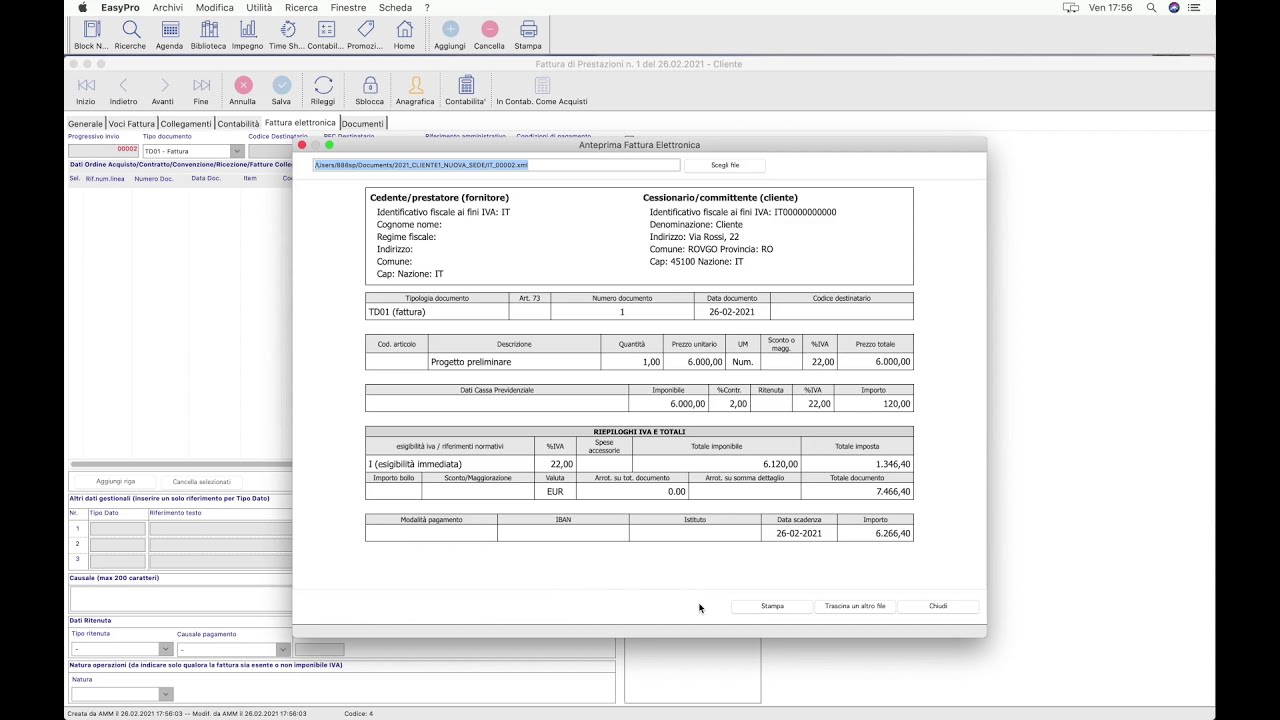
Task: Open the Archivi menu
Action: [x=168, y=7]
